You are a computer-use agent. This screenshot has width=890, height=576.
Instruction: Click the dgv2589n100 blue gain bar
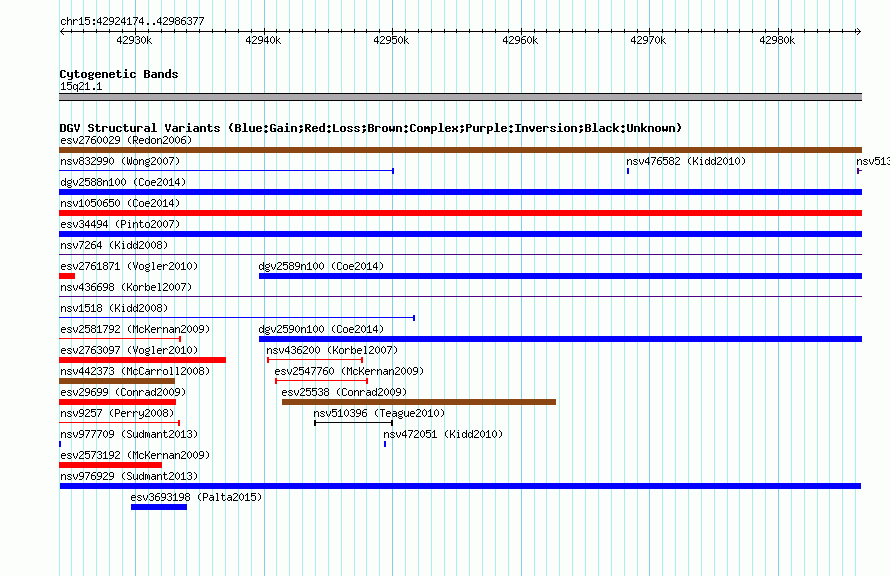pyautogui.click(x=560, y=276)
